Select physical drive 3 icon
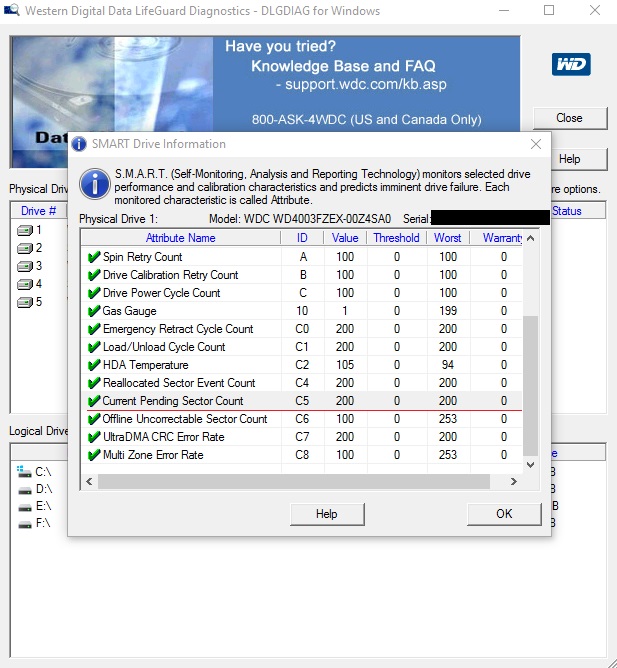Viewport: 617px width, 668px height. [25, 266]
